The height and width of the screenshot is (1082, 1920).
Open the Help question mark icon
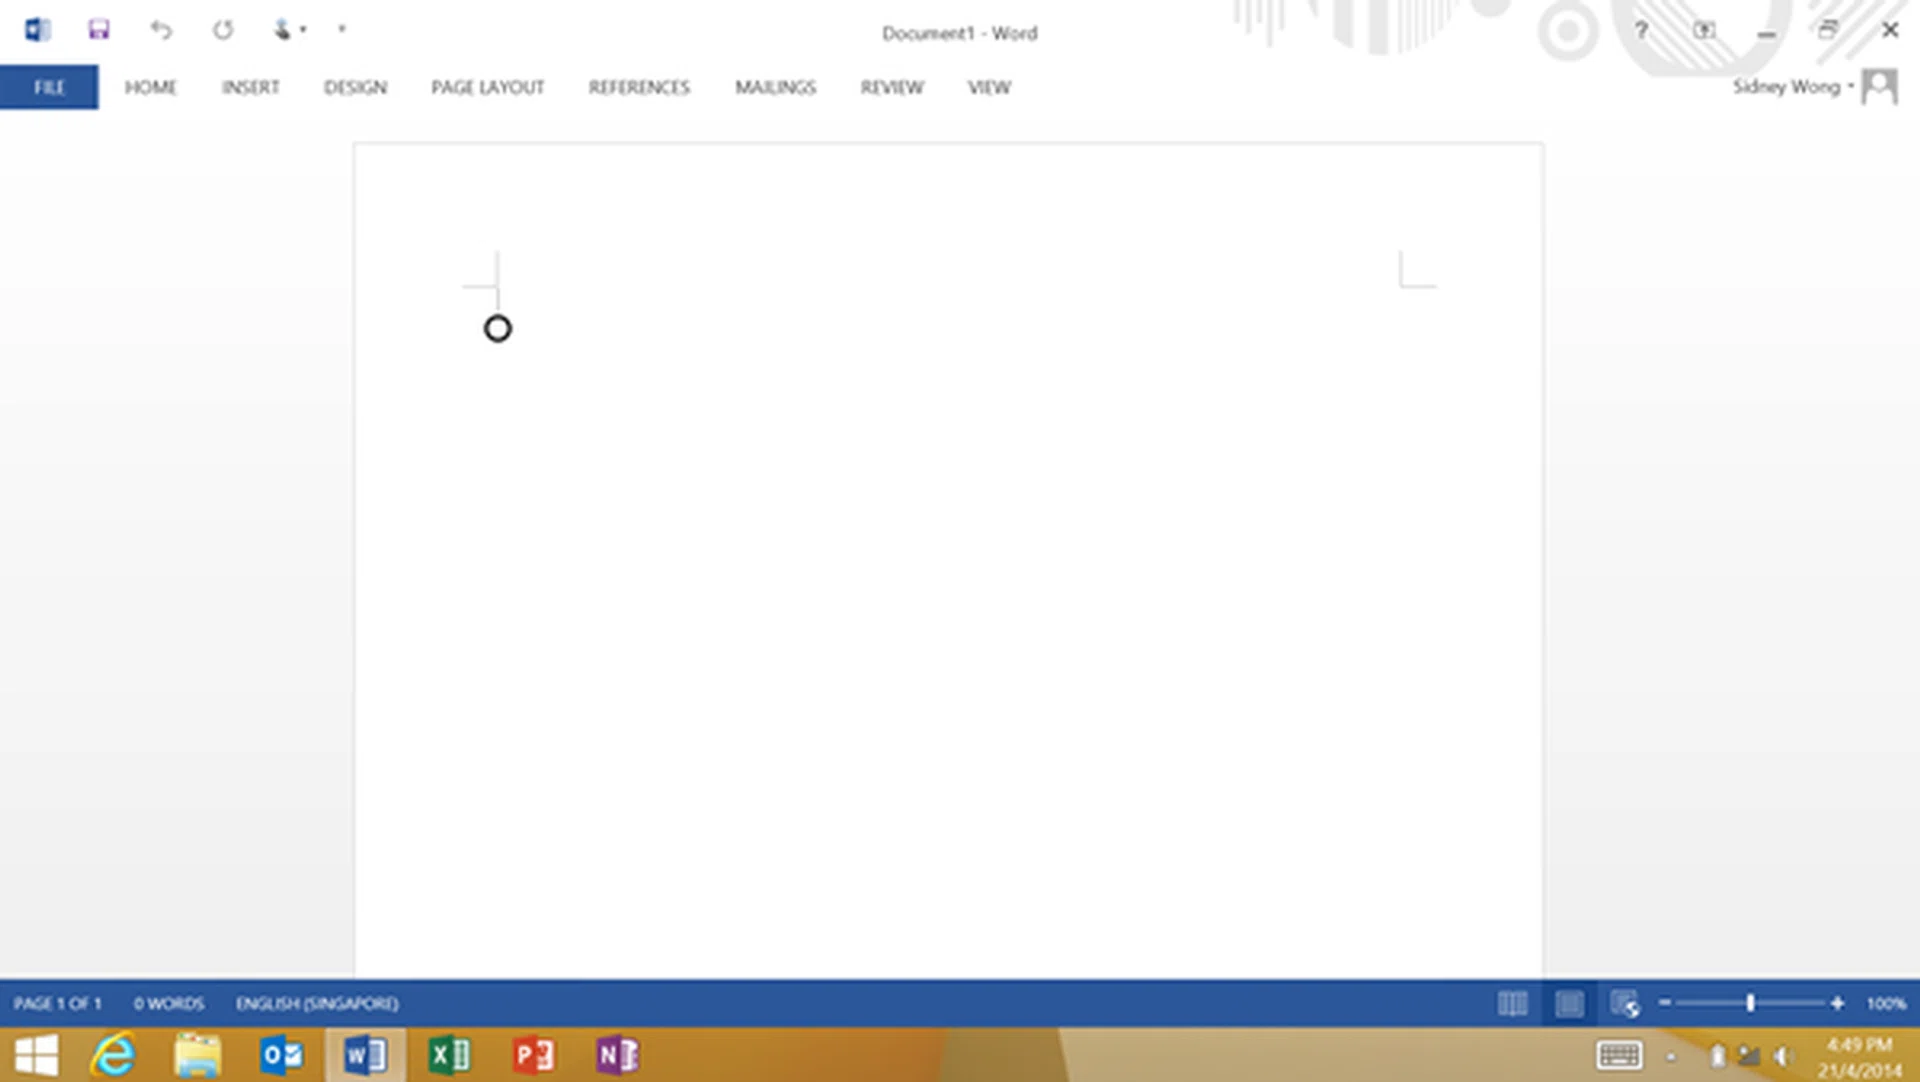(1641, 31)
